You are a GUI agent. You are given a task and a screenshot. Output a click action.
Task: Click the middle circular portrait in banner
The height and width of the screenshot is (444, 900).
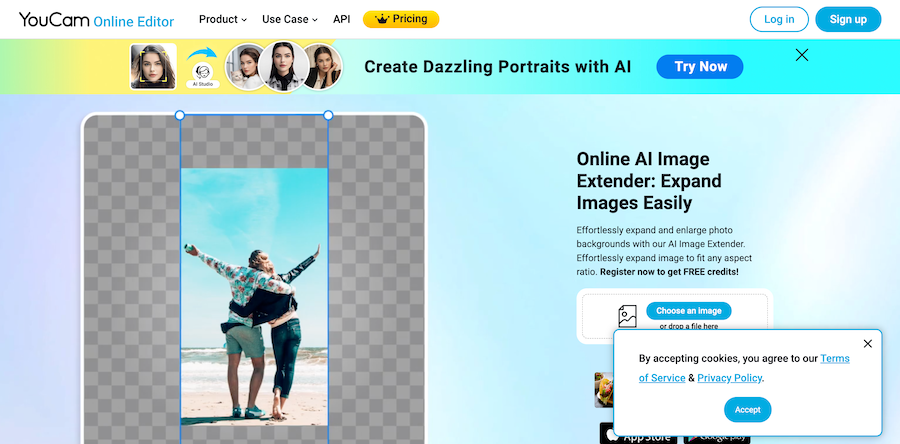pyautogui.click(x=283, y=67)
